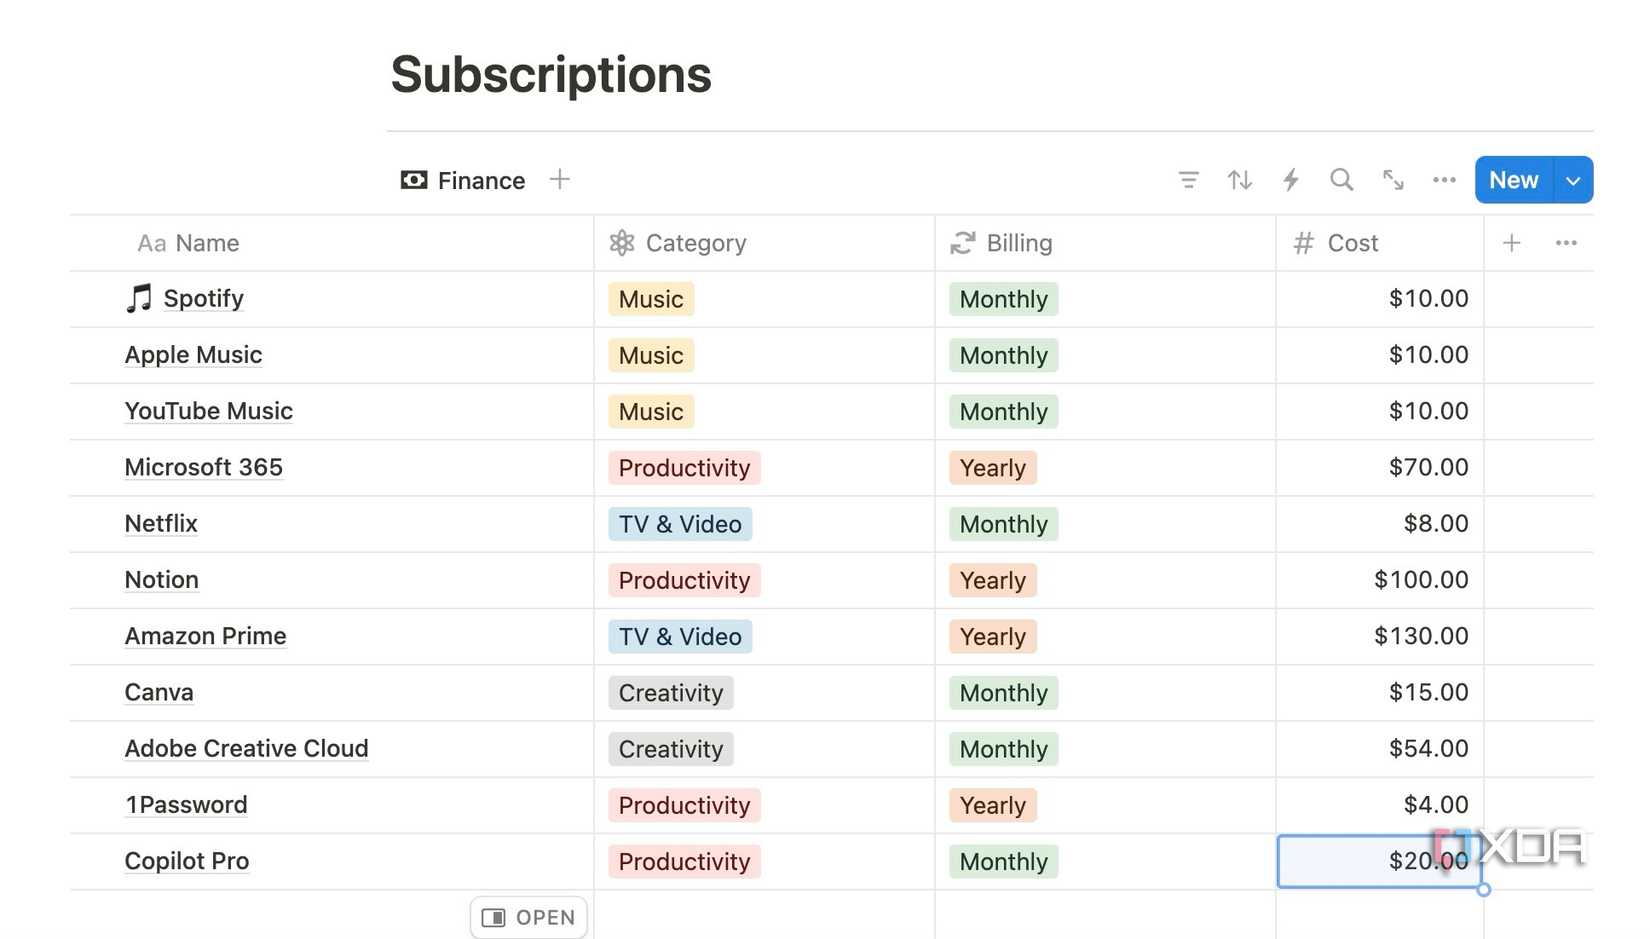Open the database options via the ellipsis menu
The width and height of the screenshot is (1650, 939).
(x=1444, y=180)
